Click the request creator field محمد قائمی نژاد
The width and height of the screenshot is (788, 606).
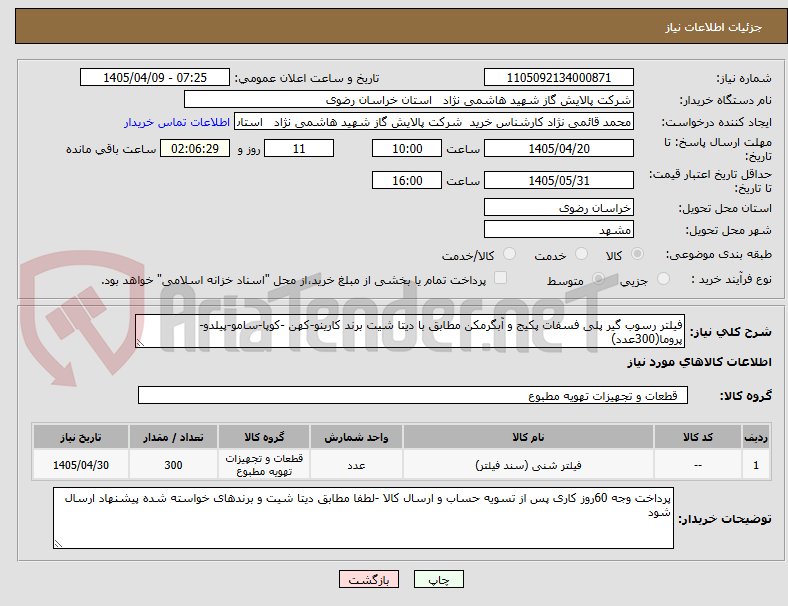[x=434, y=122]
